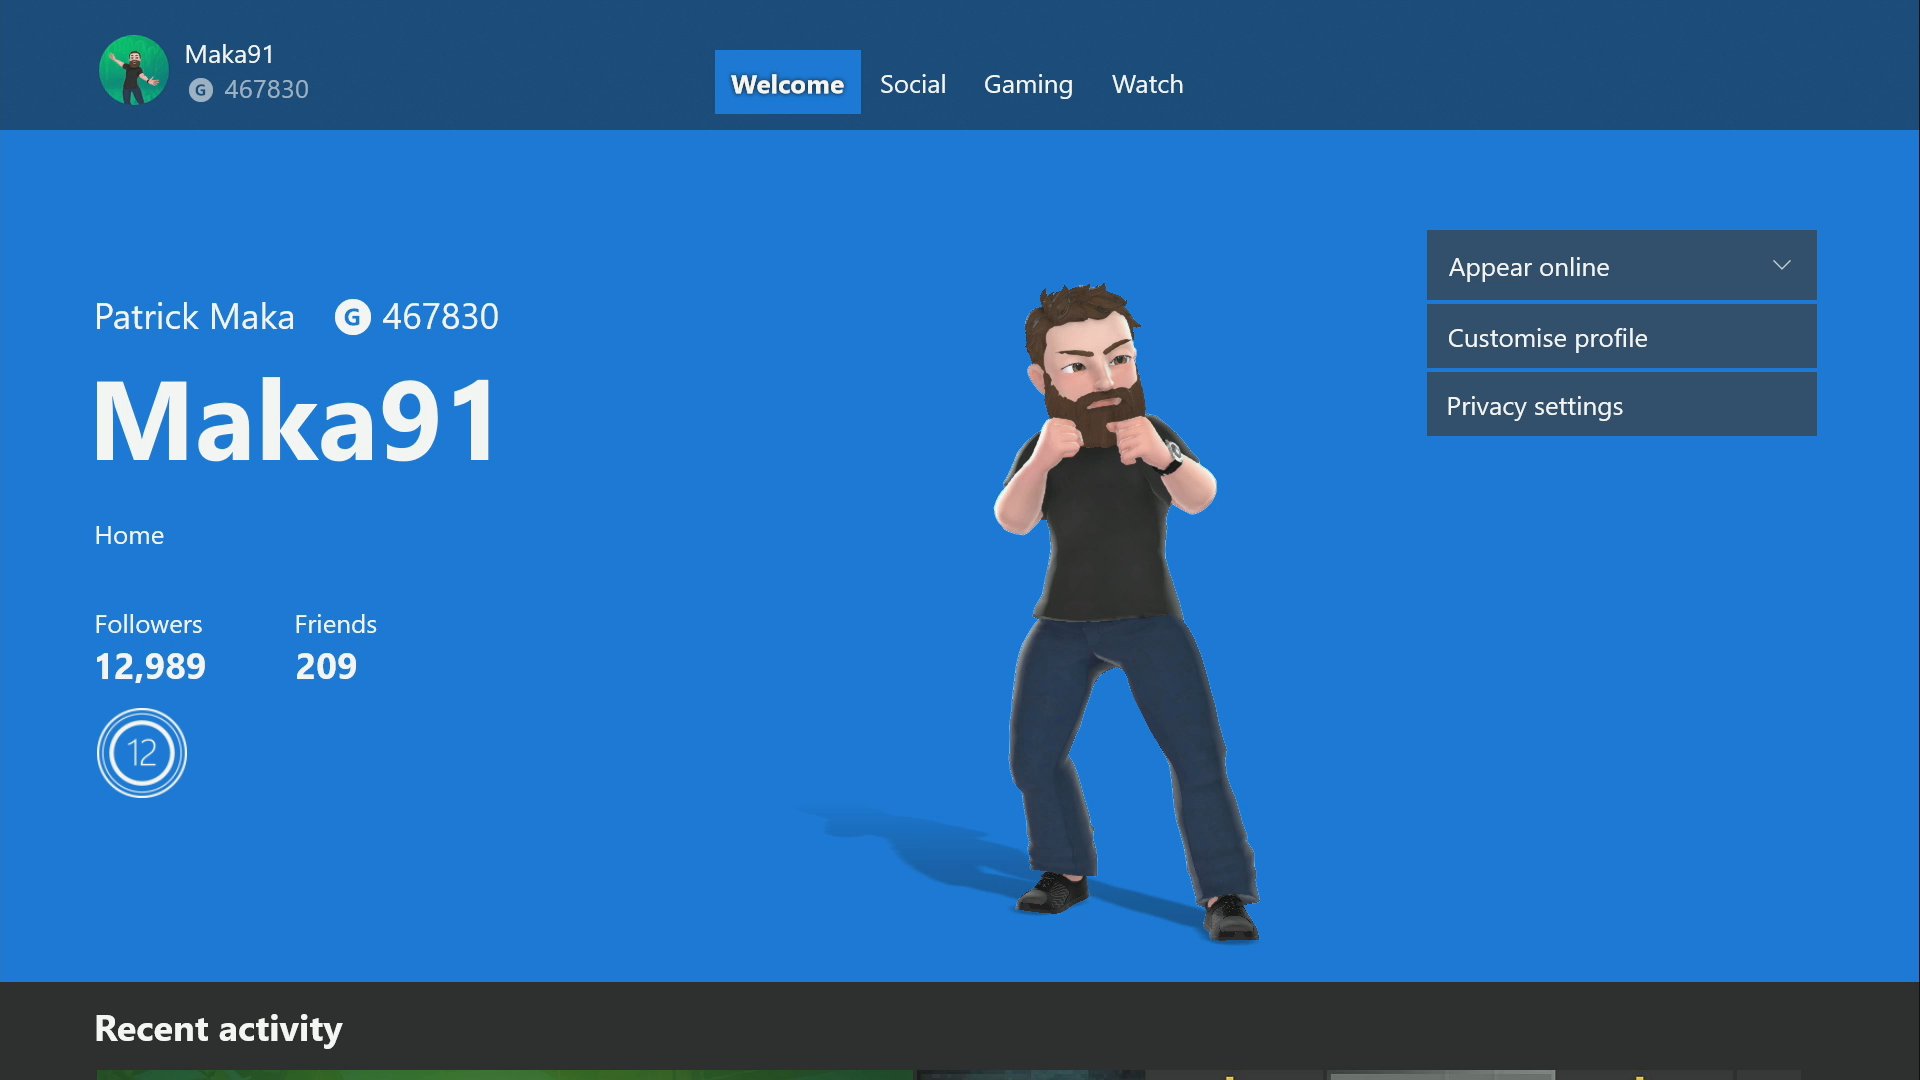
Task: Click the Maka91 profile picture in header
Action: [x=134, y=70]
